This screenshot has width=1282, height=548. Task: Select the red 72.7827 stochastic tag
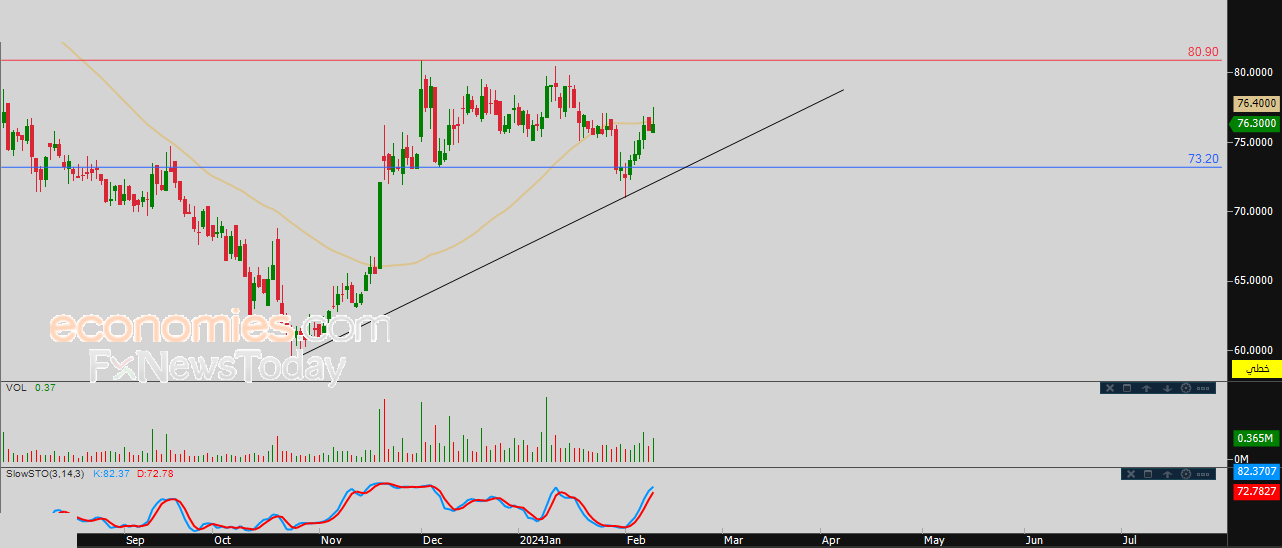click(1256, 492)
